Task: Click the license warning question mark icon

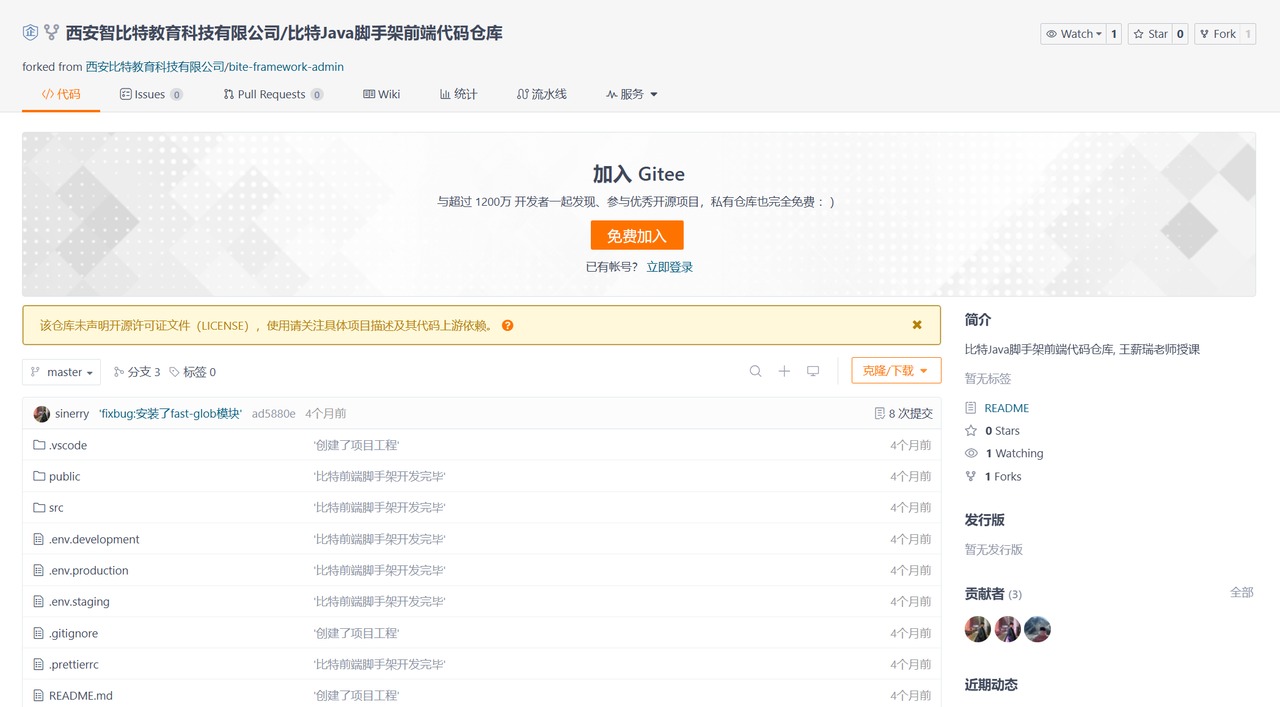Action: tap(508, 325)
